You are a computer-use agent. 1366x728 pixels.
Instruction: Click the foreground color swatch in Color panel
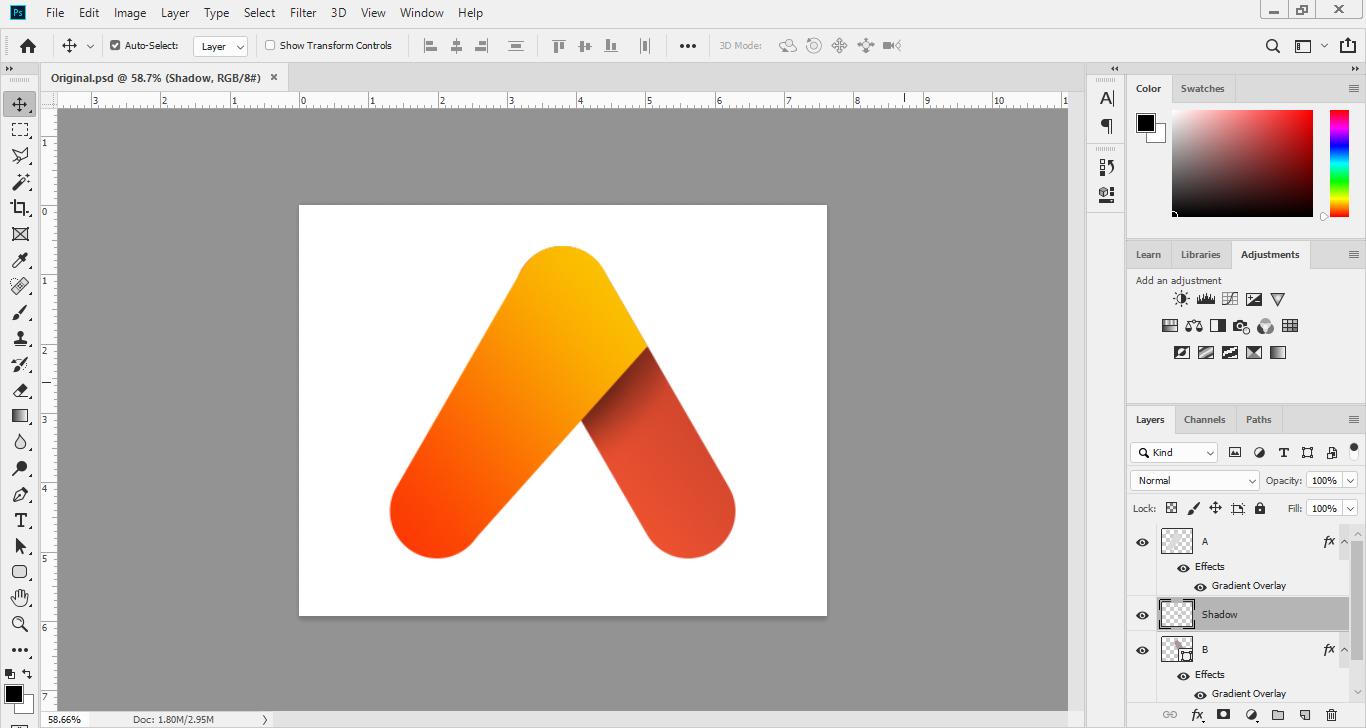click(x=1146, y=123)
